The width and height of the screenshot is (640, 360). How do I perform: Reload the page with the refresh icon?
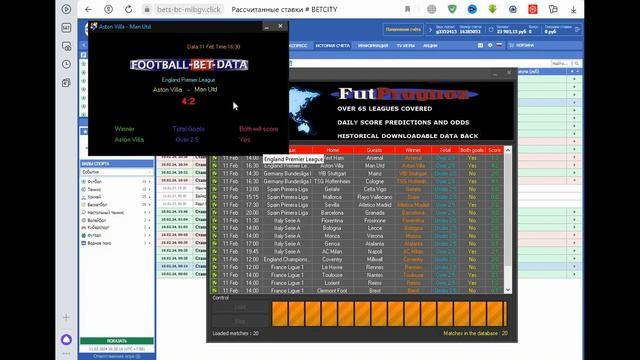[x=128, y=9]
